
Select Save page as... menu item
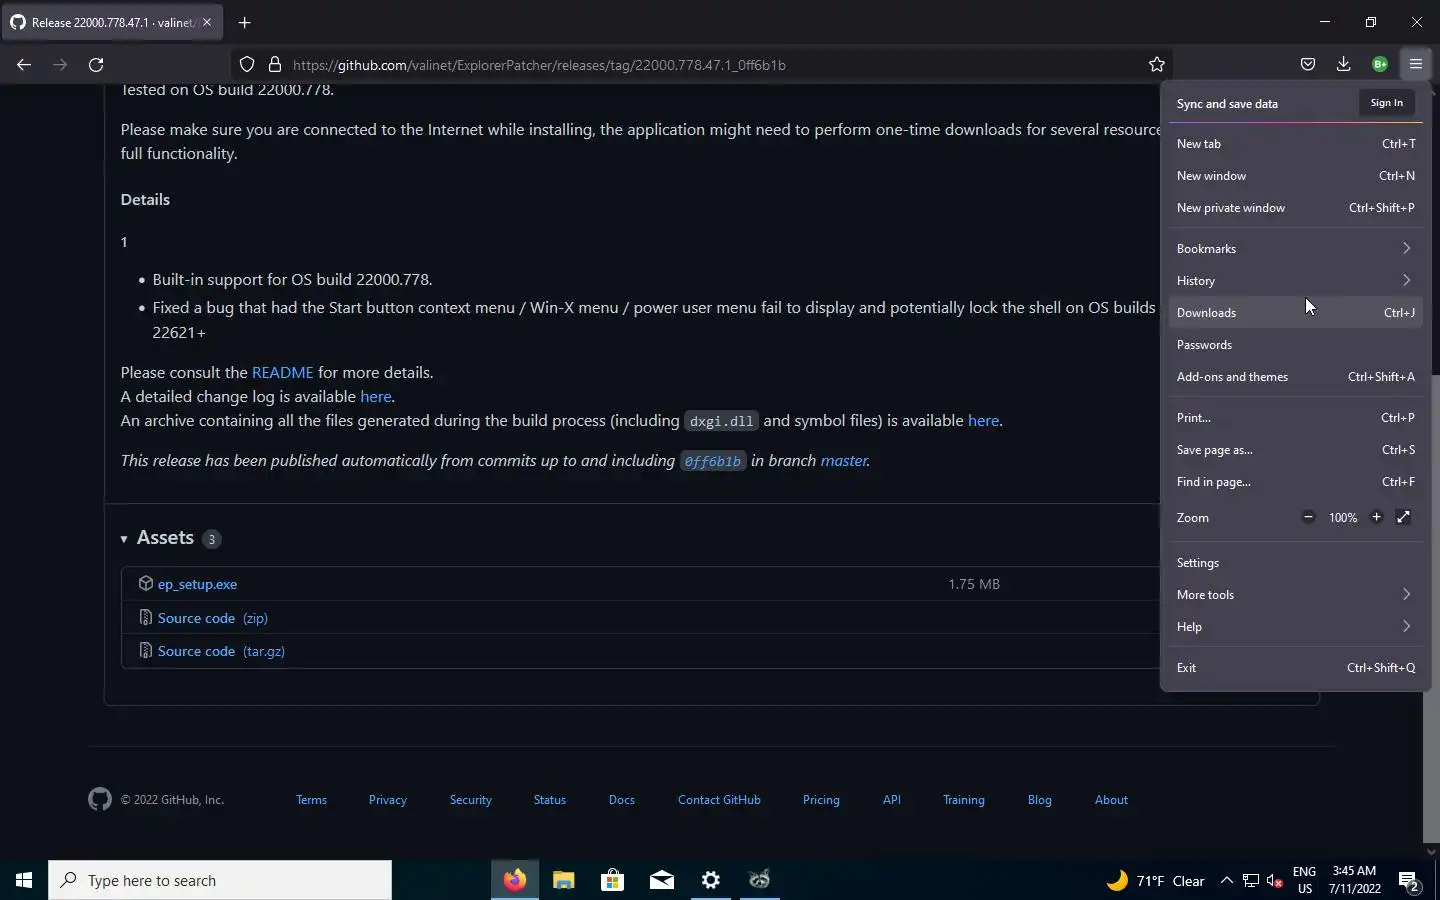1295,449
